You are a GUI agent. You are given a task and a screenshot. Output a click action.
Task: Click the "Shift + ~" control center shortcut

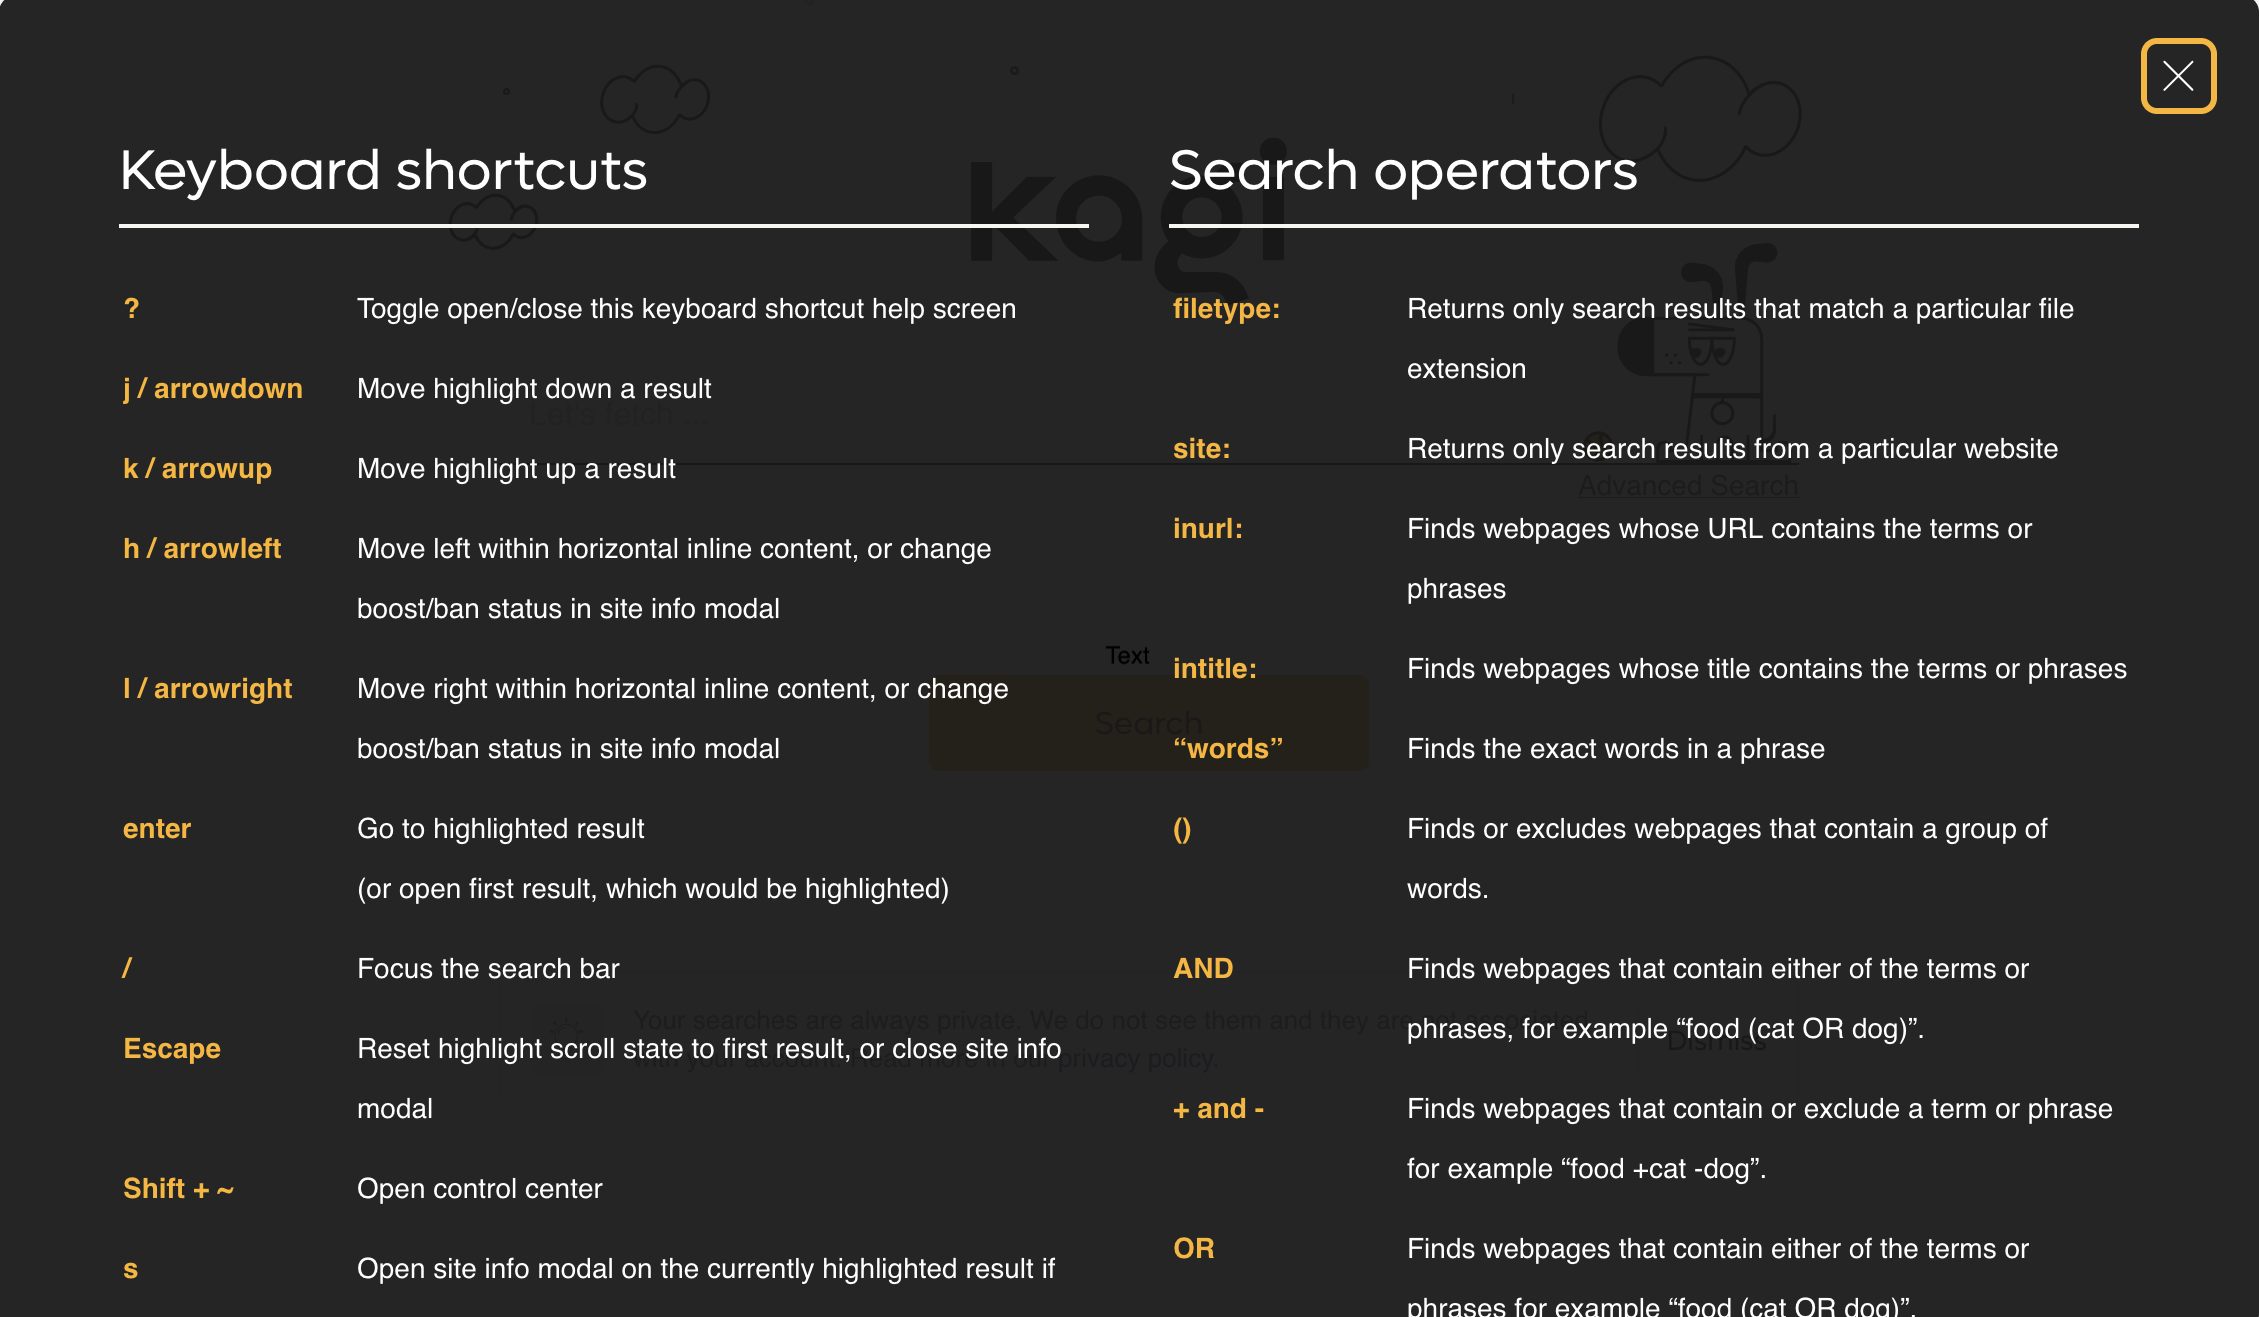pos(179,1189)
